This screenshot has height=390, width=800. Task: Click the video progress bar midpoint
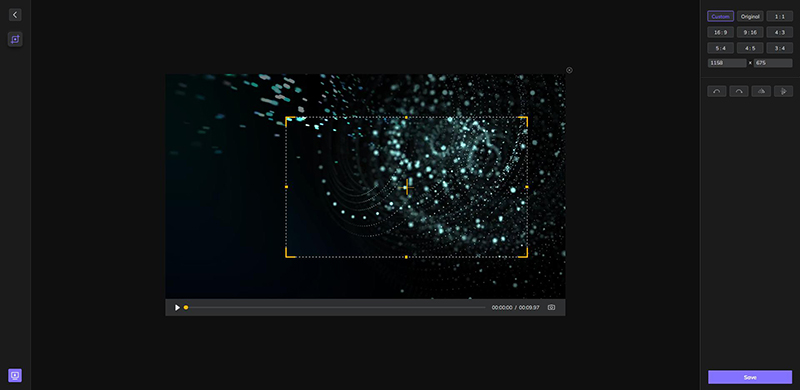click(x=335, y=307)
